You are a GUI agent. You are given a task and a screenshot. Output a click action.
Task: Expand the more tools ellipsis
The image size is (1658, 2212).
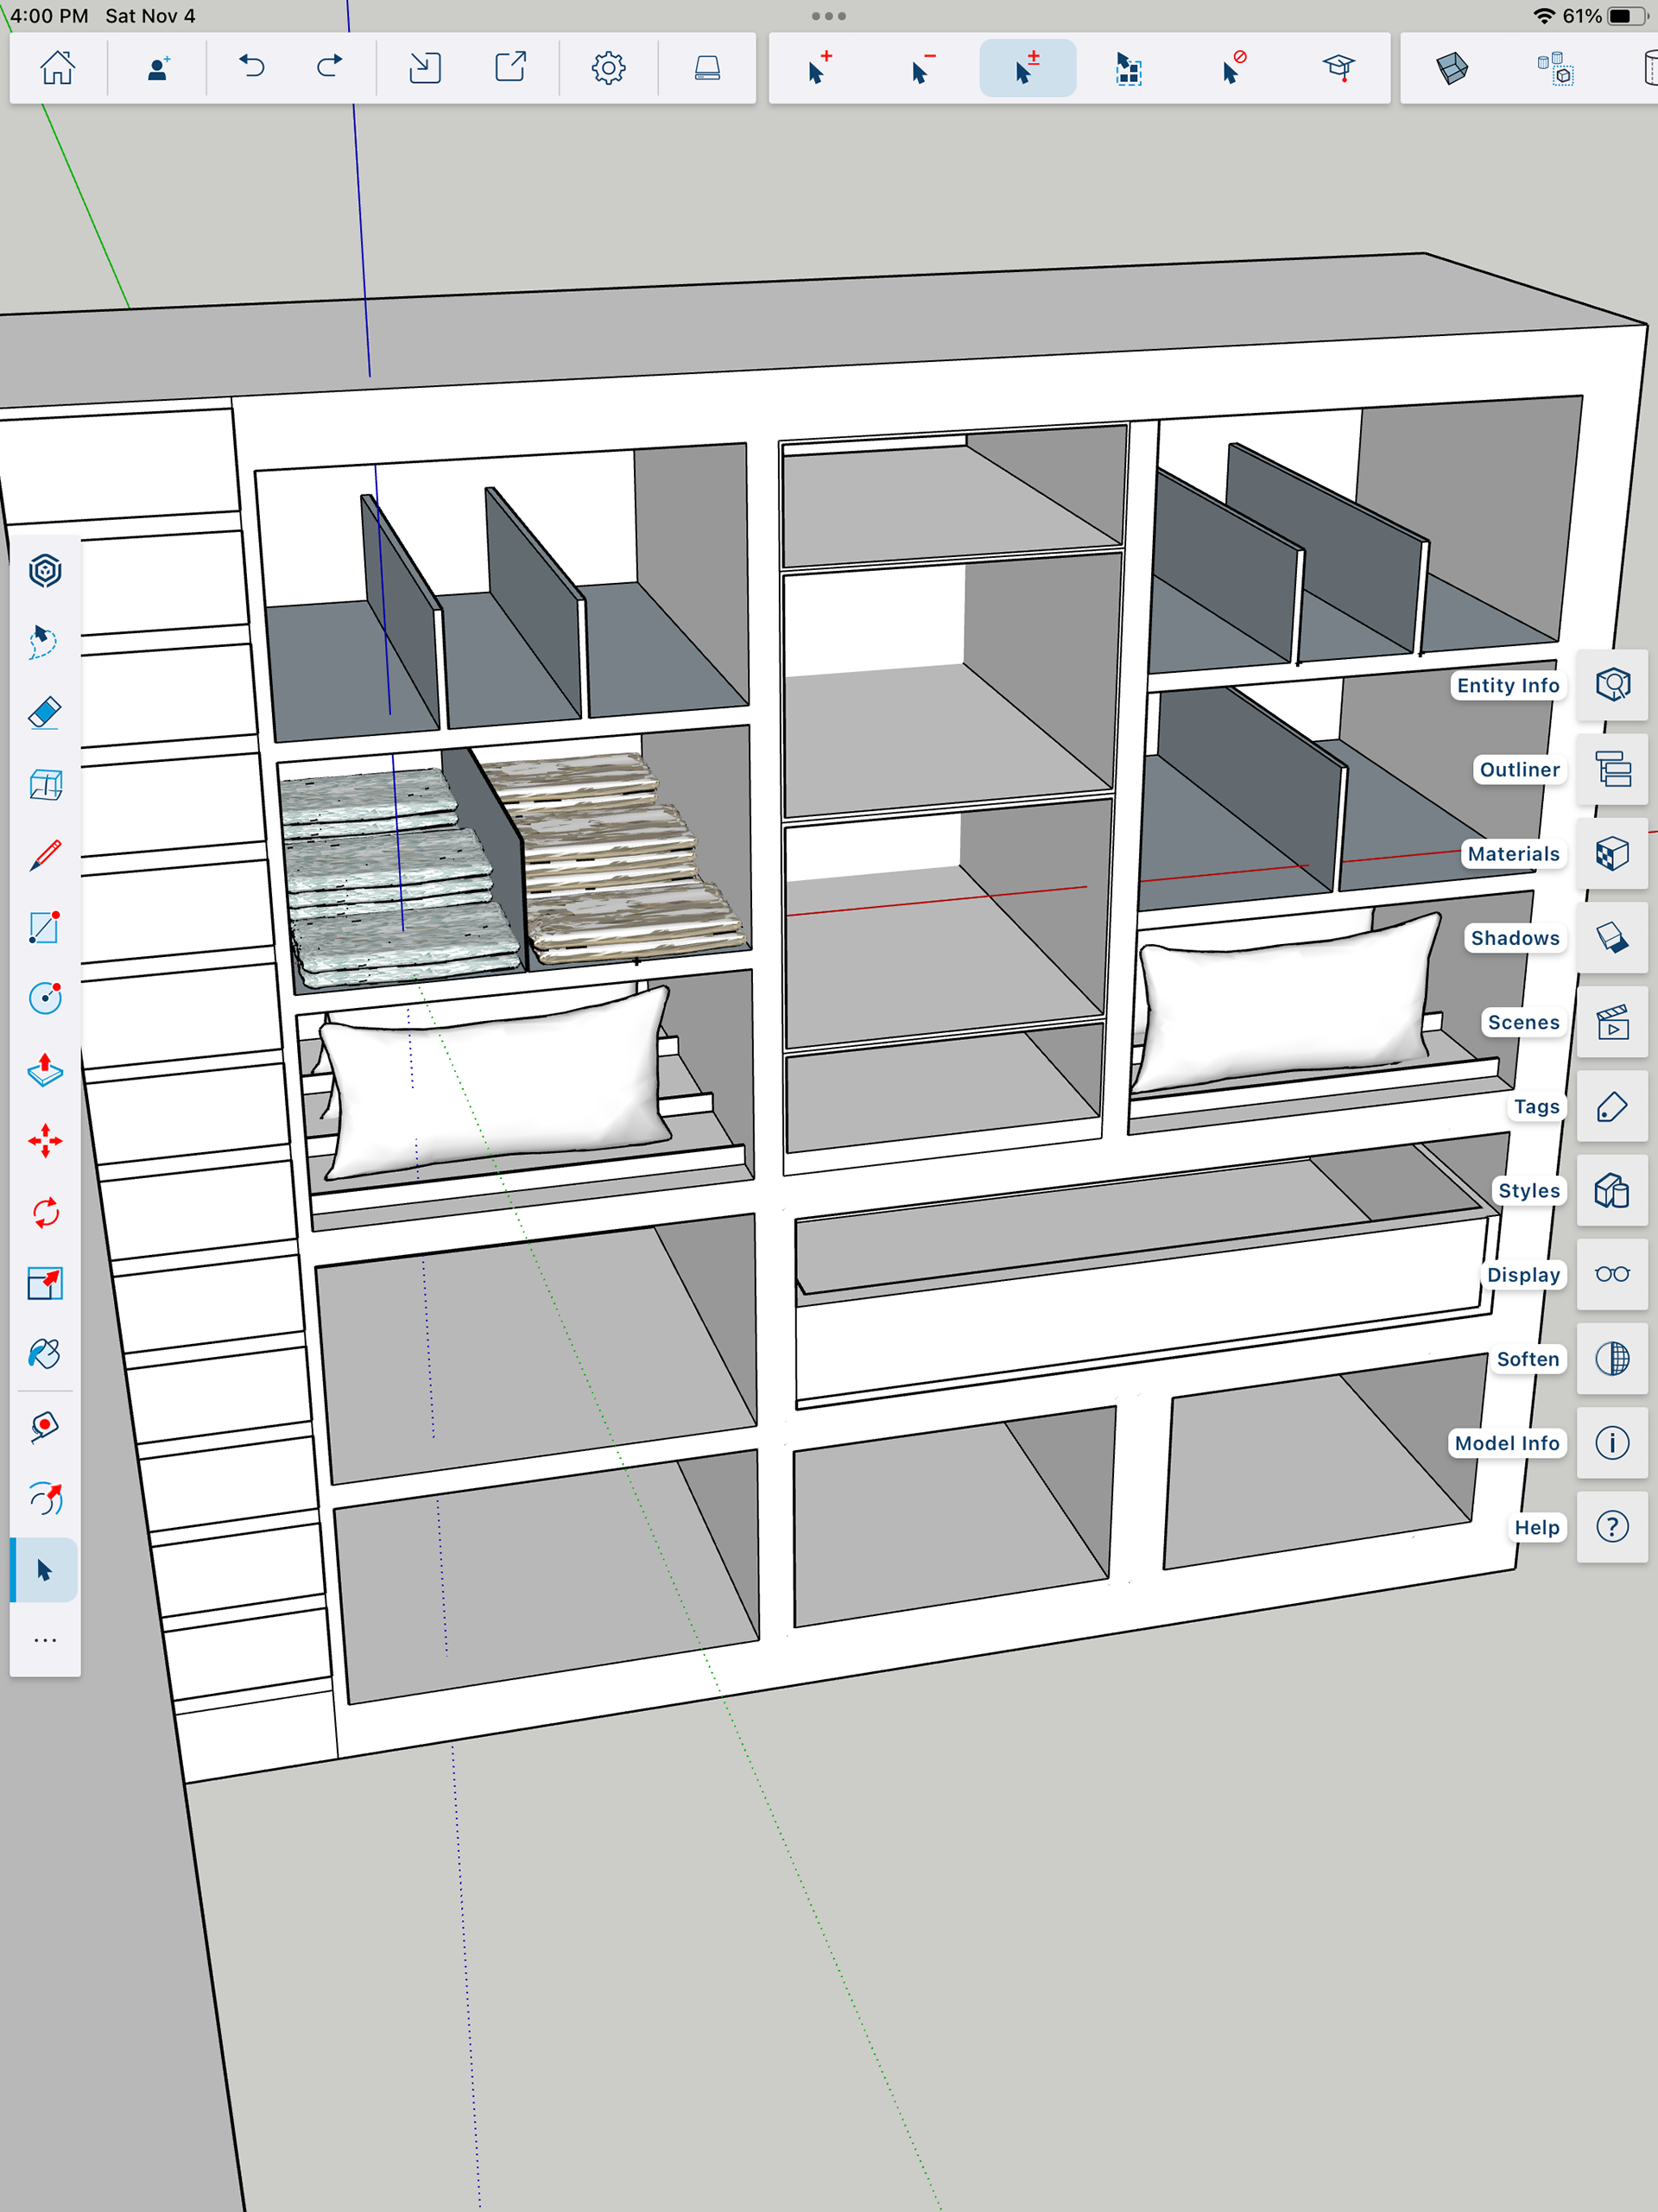click(x=45, y=1641)
